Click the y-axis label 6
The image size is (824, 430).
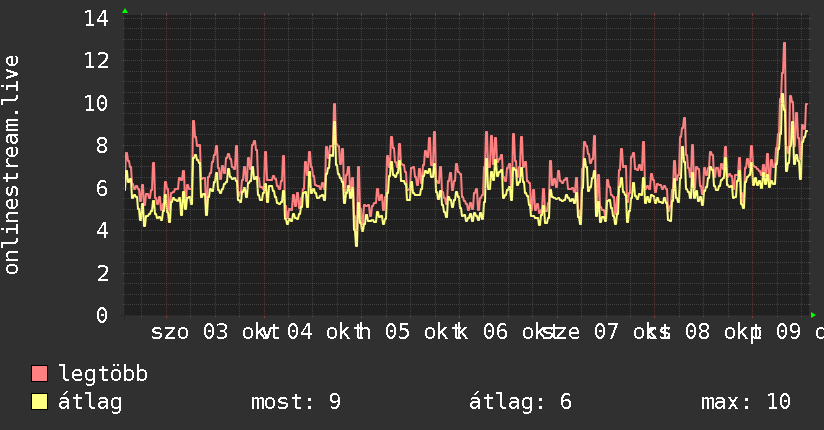click(x=102, y=188)
